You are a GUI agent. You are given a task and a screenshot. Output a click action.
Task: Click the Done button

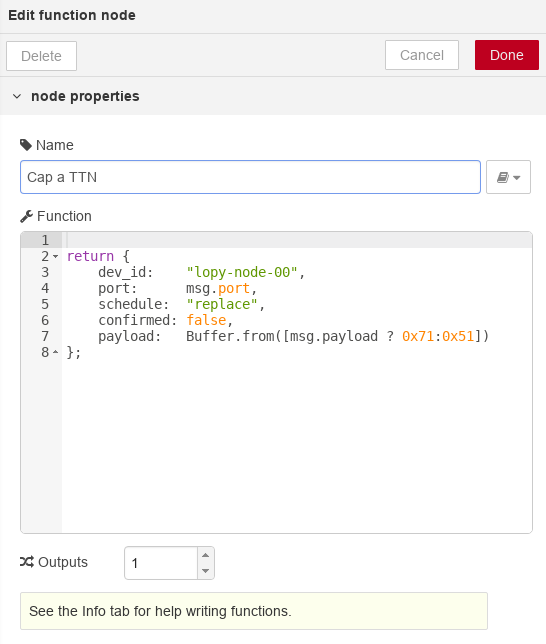pos(507,55)
